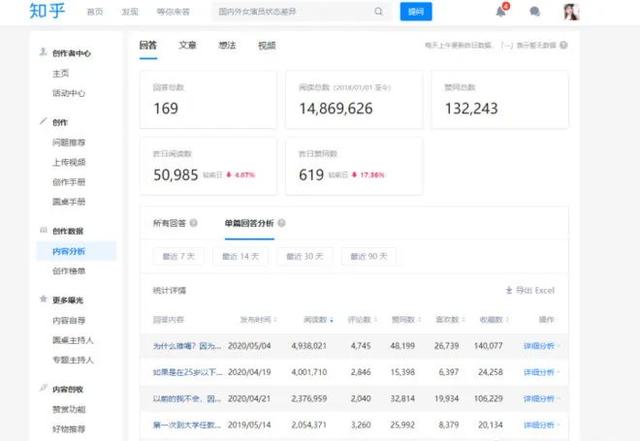Click the 创作 pencil icon
640x441 pixels.
click(x=43, y=121)
